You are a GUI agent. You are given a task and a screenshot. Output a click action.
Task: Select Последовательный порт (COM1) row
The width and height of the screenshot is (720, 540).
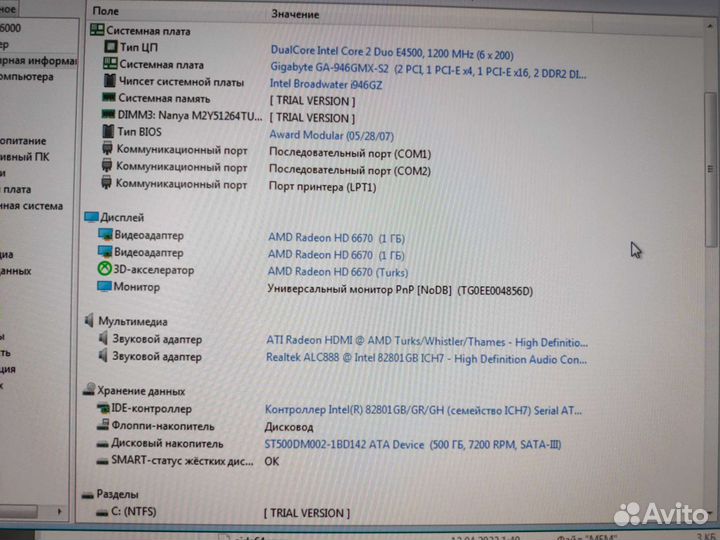(x=349, y=153)
